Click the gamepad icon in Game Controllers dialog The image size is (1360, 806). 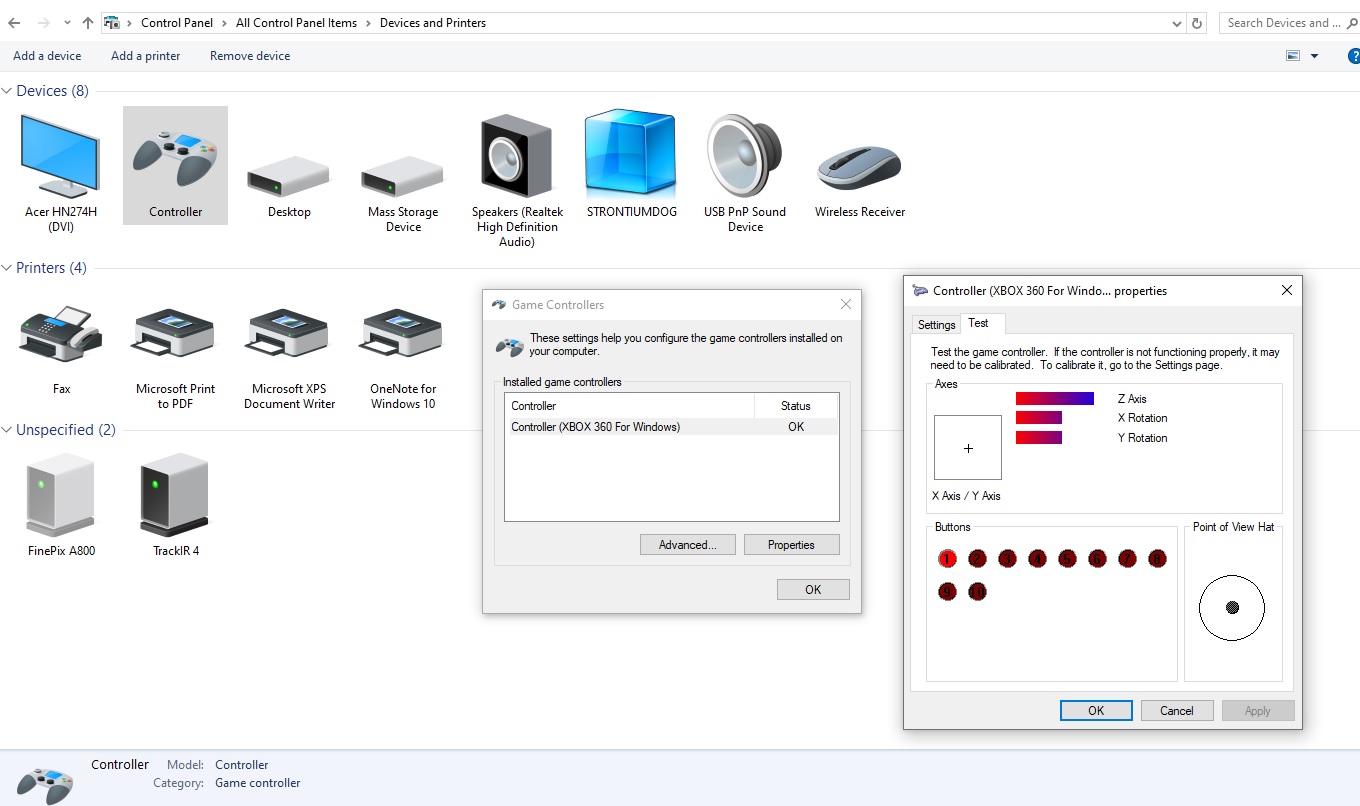(x=510, y=346)
